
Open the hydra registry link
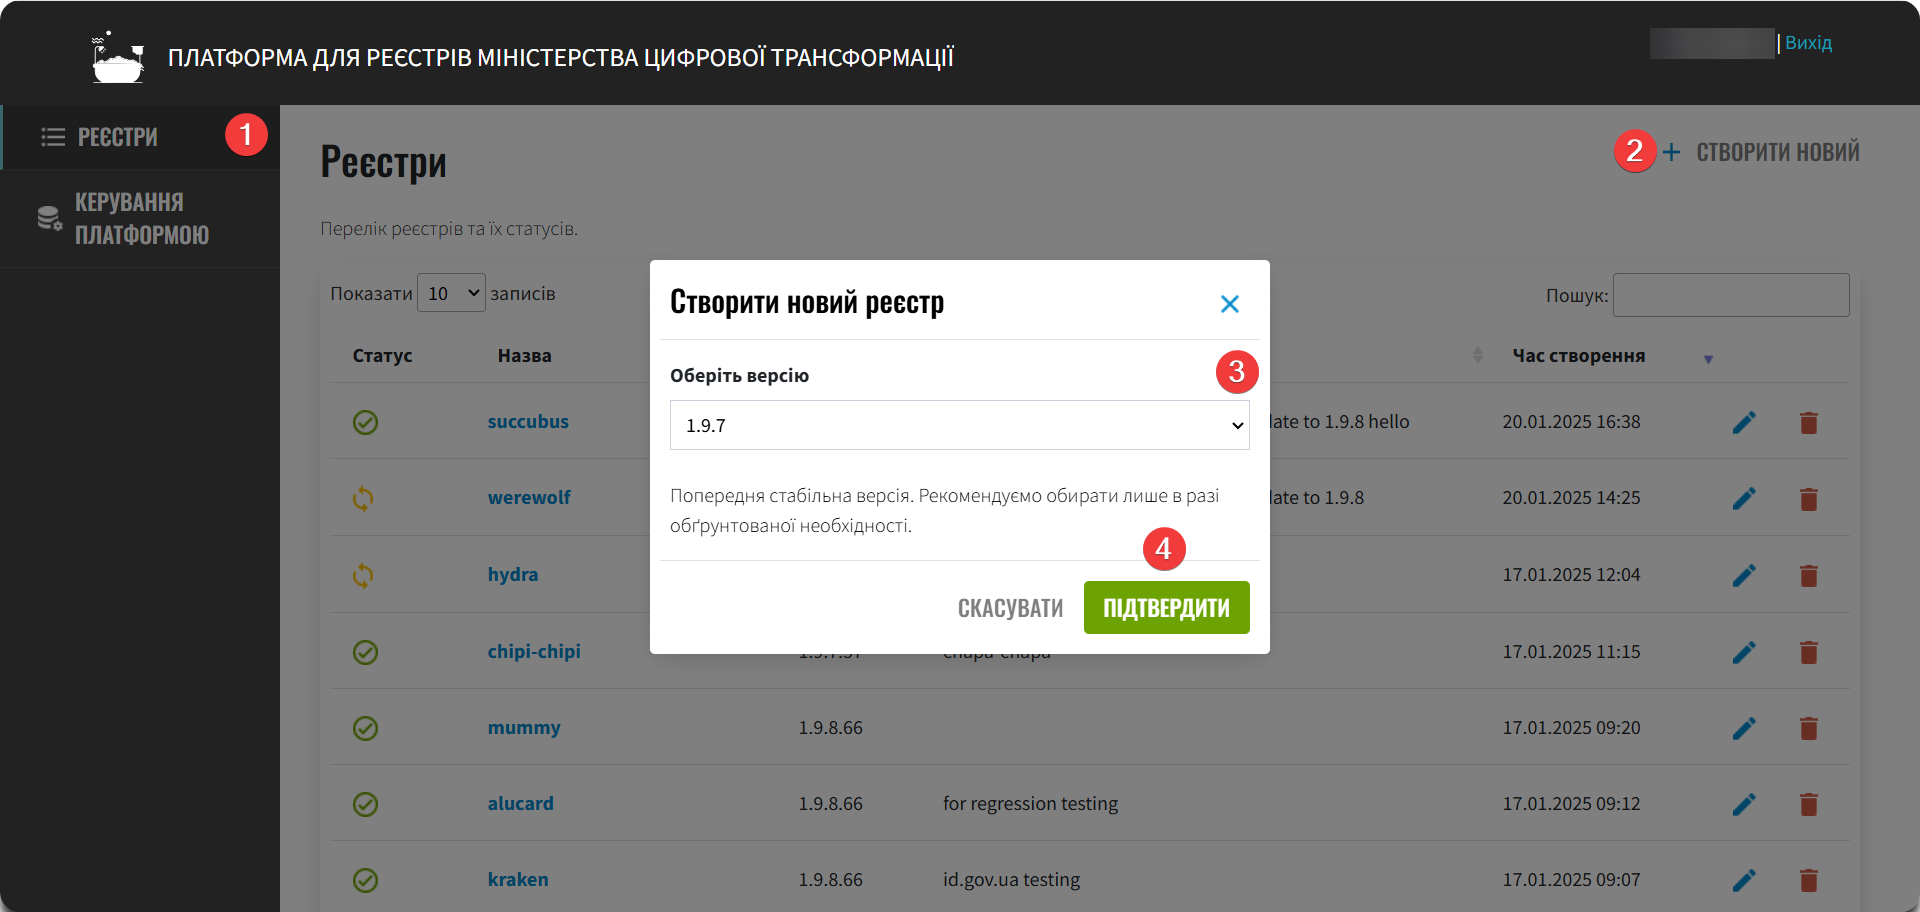[x=513, y=575]
